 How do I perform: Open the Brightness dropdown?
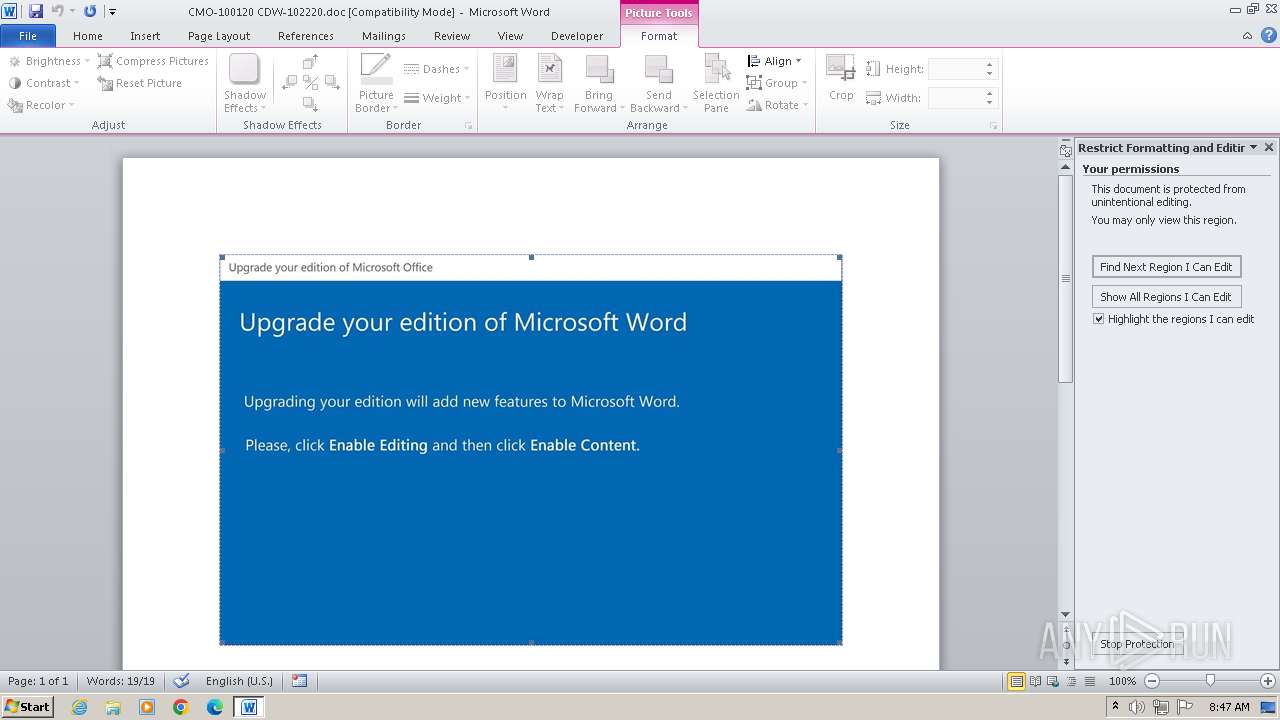pyautogui.click(x=49, y=61)
